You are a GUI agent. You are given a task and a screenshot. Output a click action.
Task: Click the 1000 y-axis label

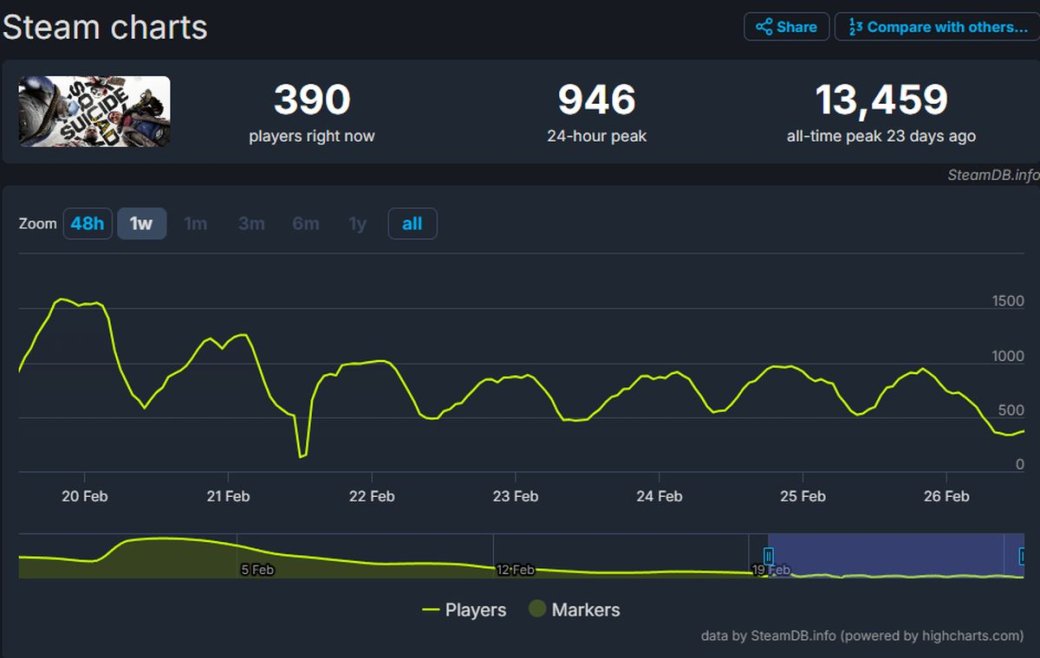pyautogui.click(x=1008, y=356)
